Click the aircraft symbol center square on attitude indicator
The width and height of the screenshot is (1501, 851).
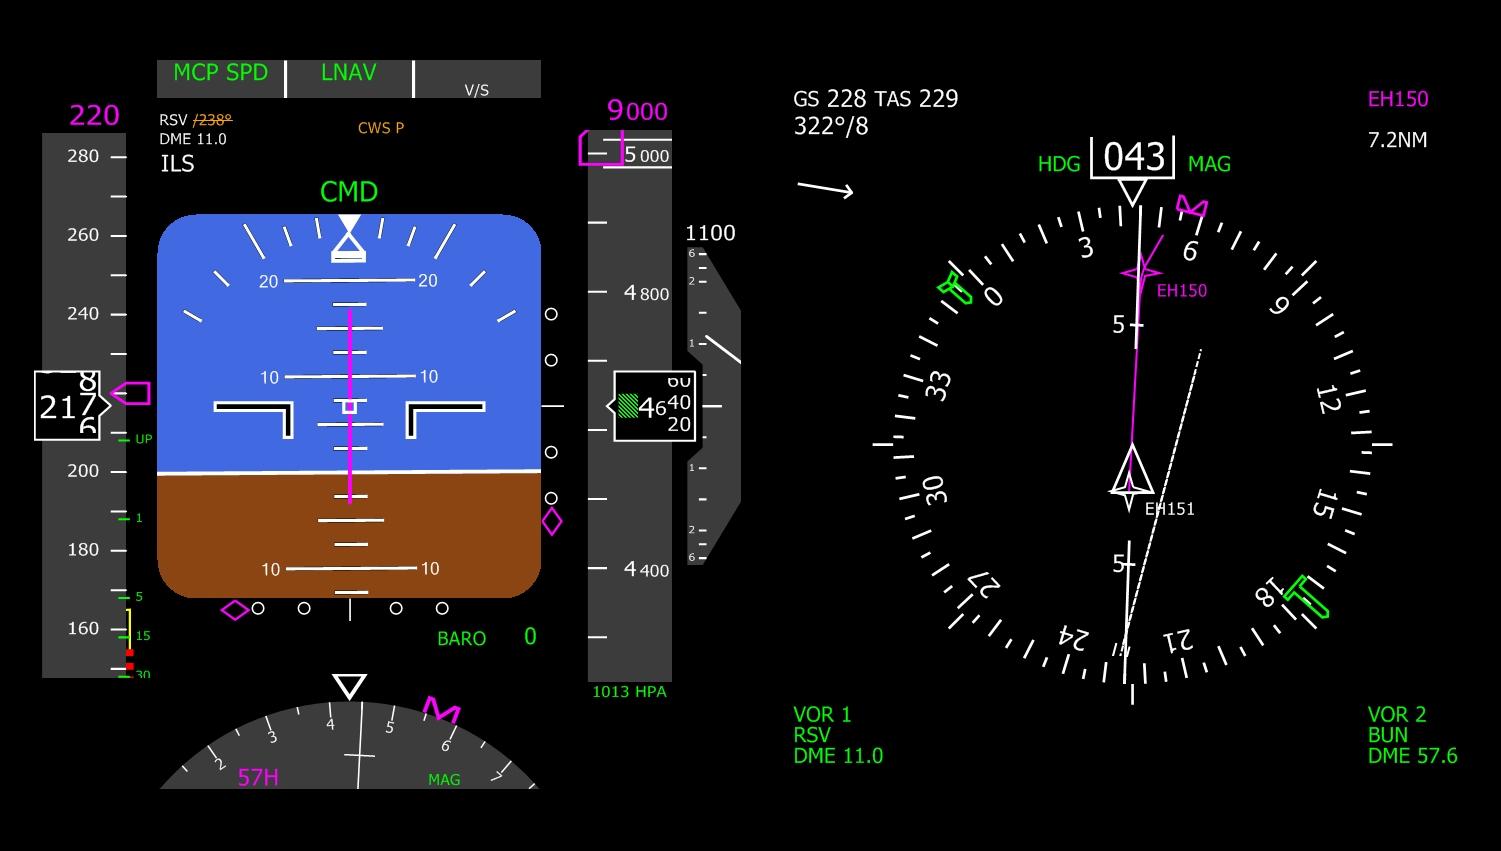(x=349, y=407)
